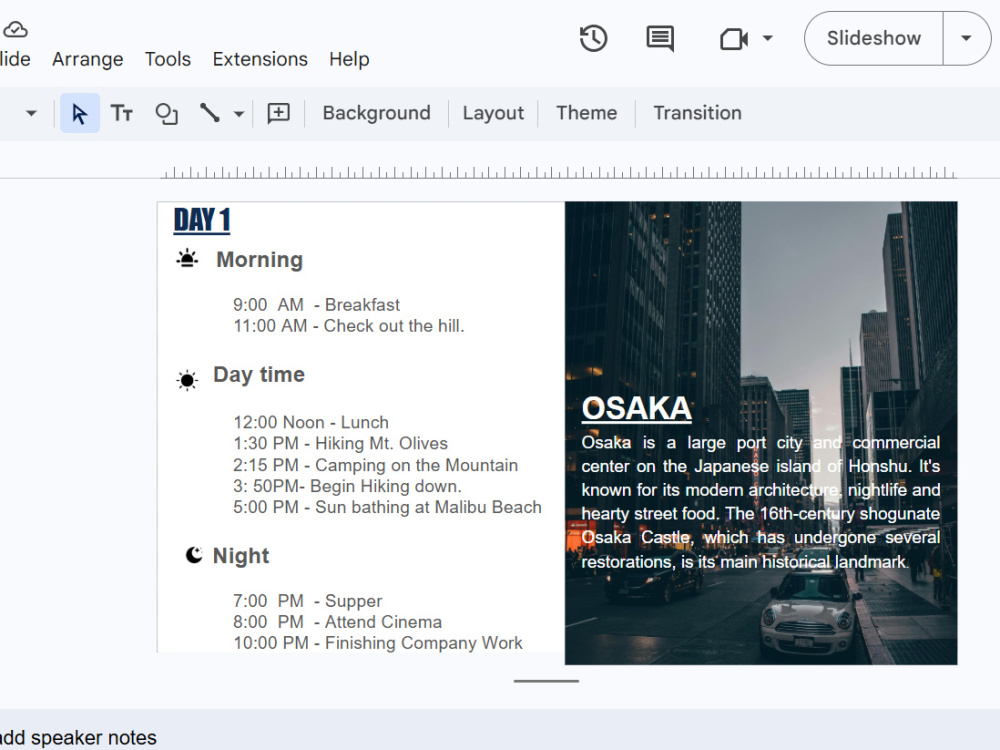Click the cloud saved status icon
This screenshot has height=750, width=1000.
pos(15,29)
